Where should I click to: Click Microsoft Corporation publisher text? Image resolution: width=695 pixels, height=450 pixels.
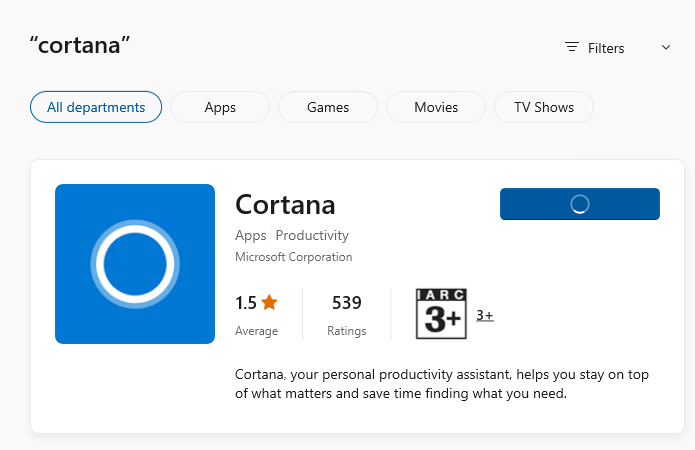tap(293, 257)
